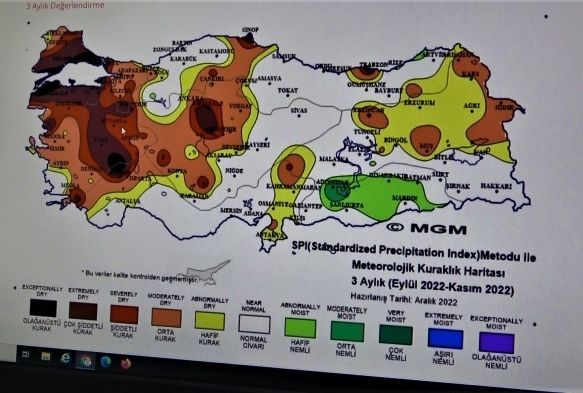
Task: Click the Sivas city marker on map
Action: tap(299, 116)
